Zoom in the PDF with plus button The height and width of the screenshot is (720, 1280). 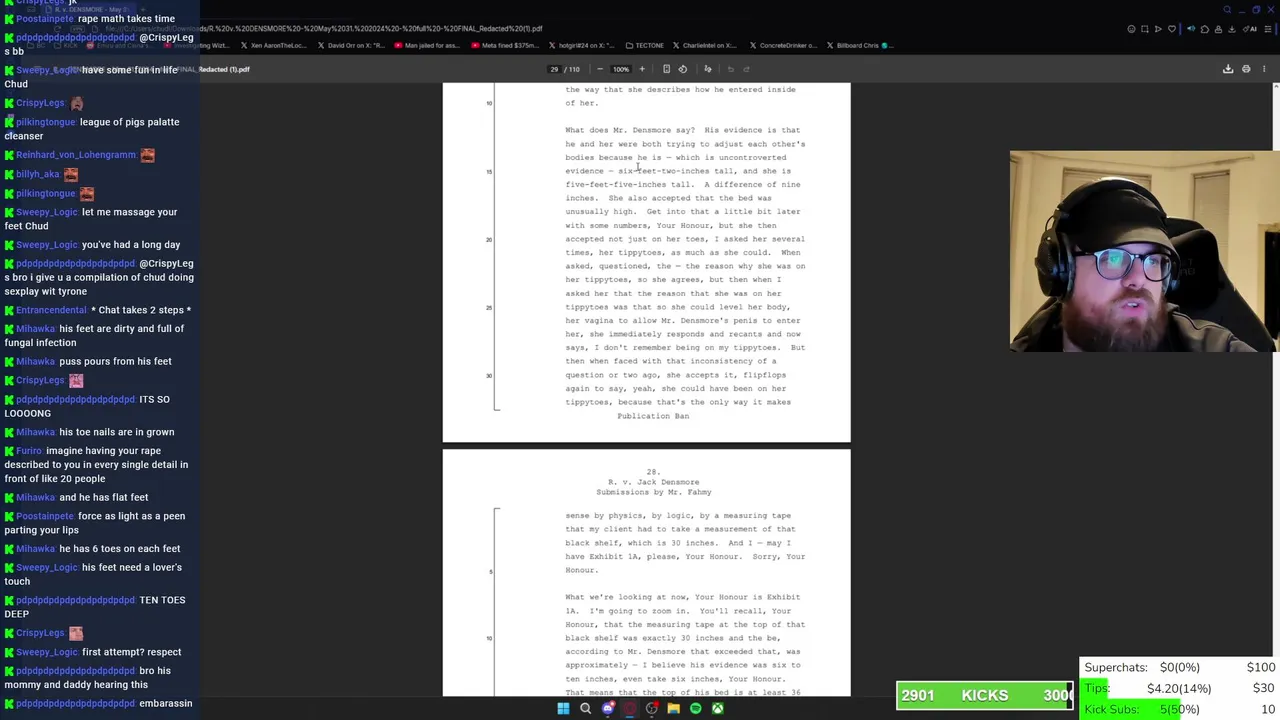click(642, 69)
